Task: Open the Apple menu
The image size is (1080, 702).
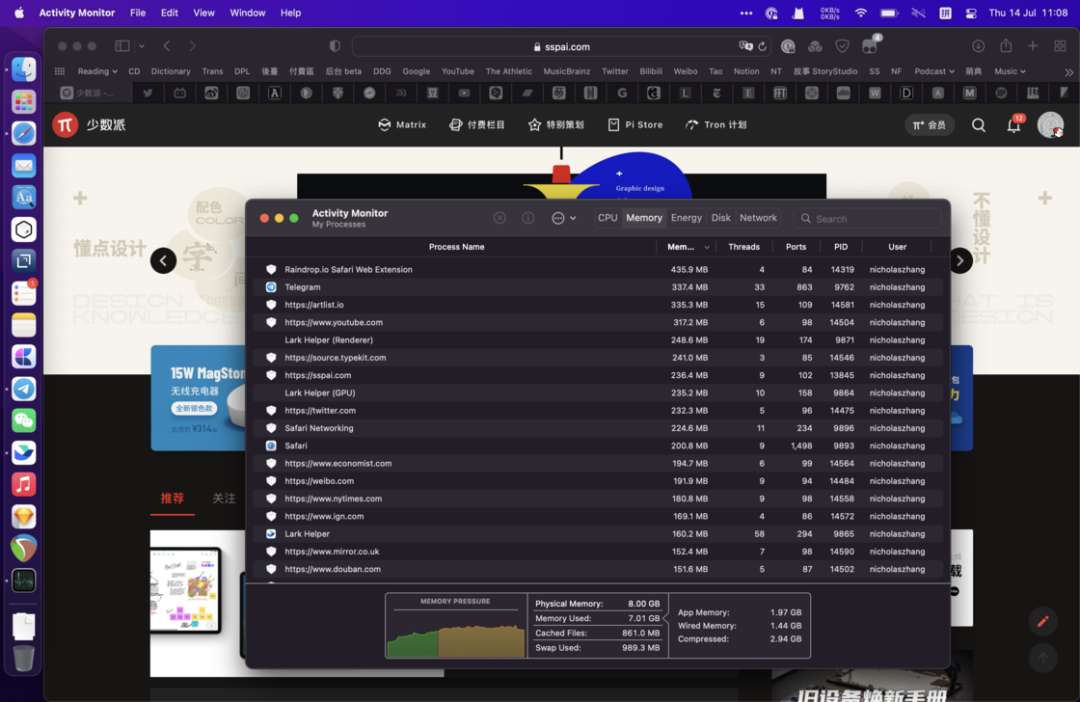Action: pos(19,12)
